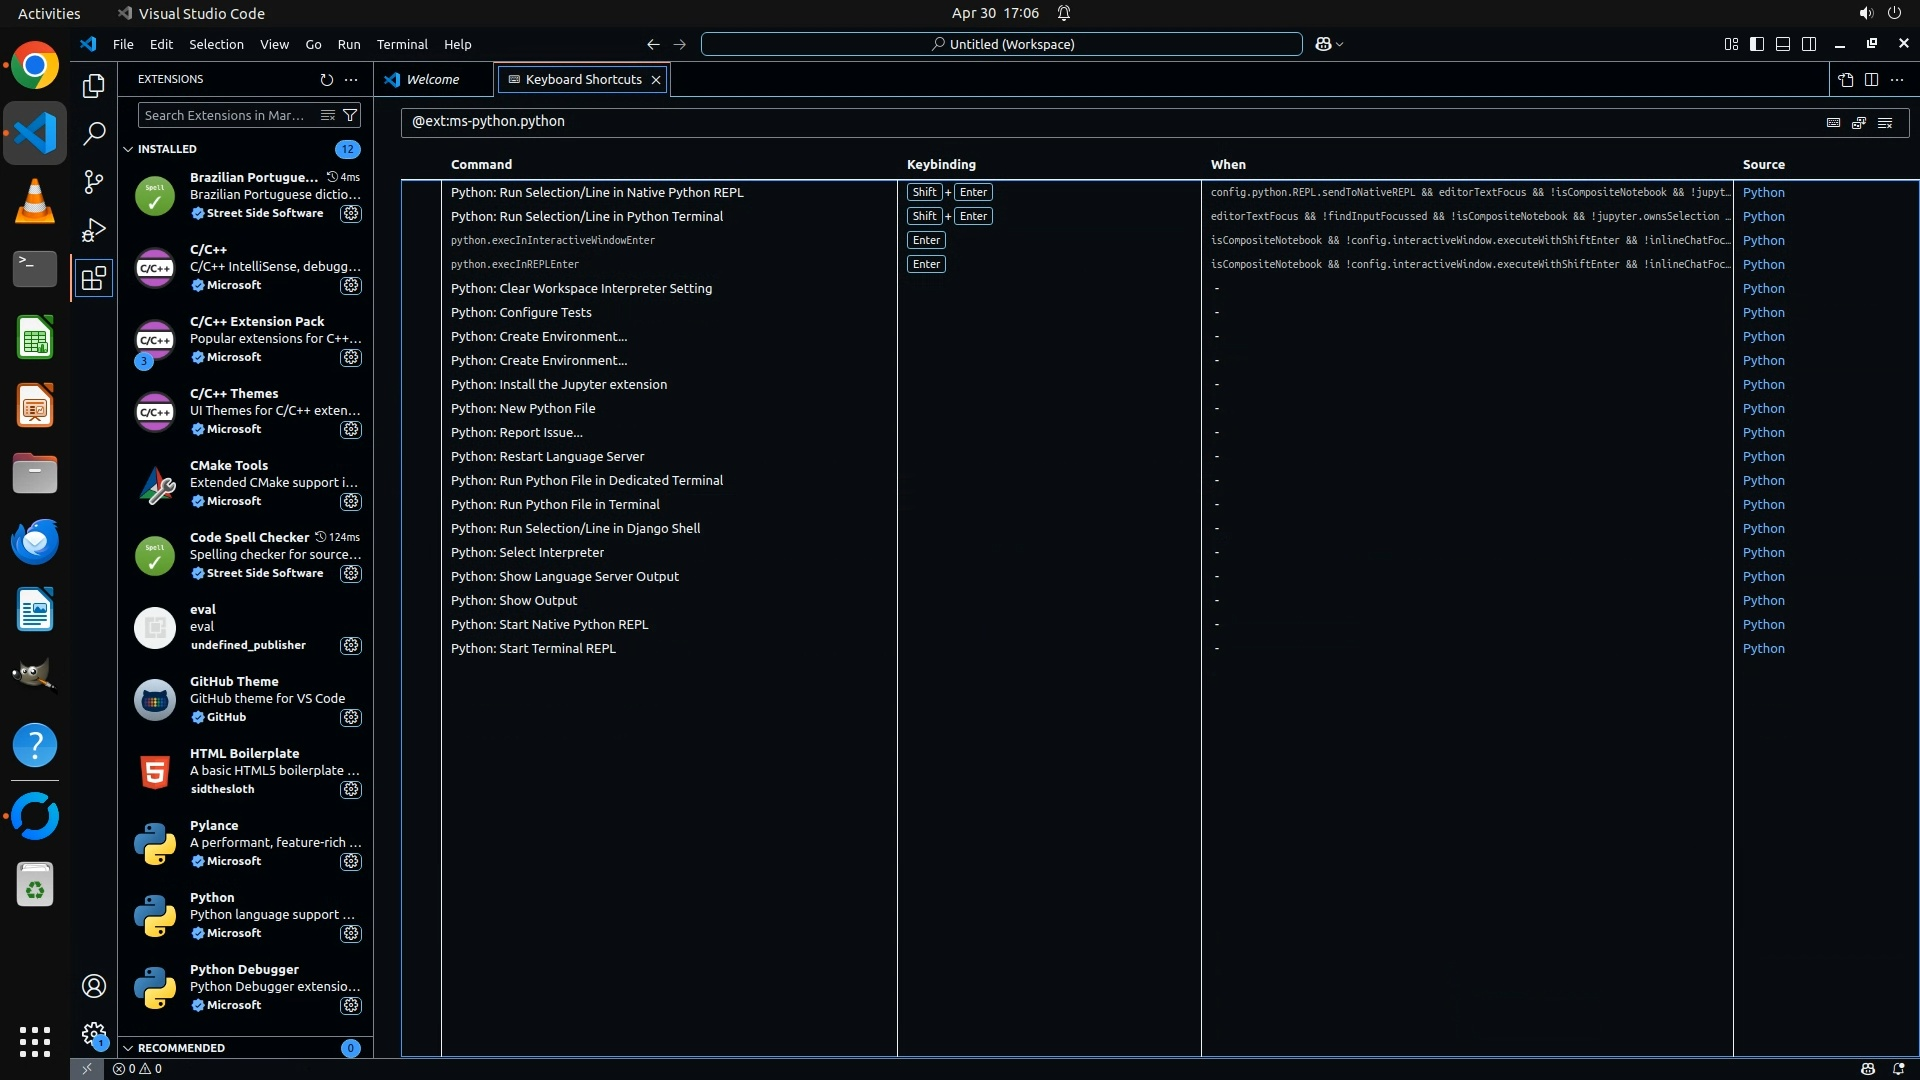Screen dimensions: 1920x1080
Task: Click the Record Keys icon in search bar
Action: (1833, 122)
